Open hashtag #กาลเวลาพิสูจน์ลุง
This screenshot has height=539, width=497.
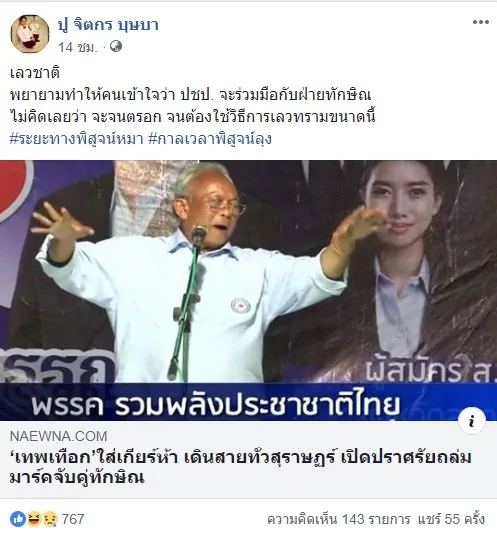pos(210,139)
